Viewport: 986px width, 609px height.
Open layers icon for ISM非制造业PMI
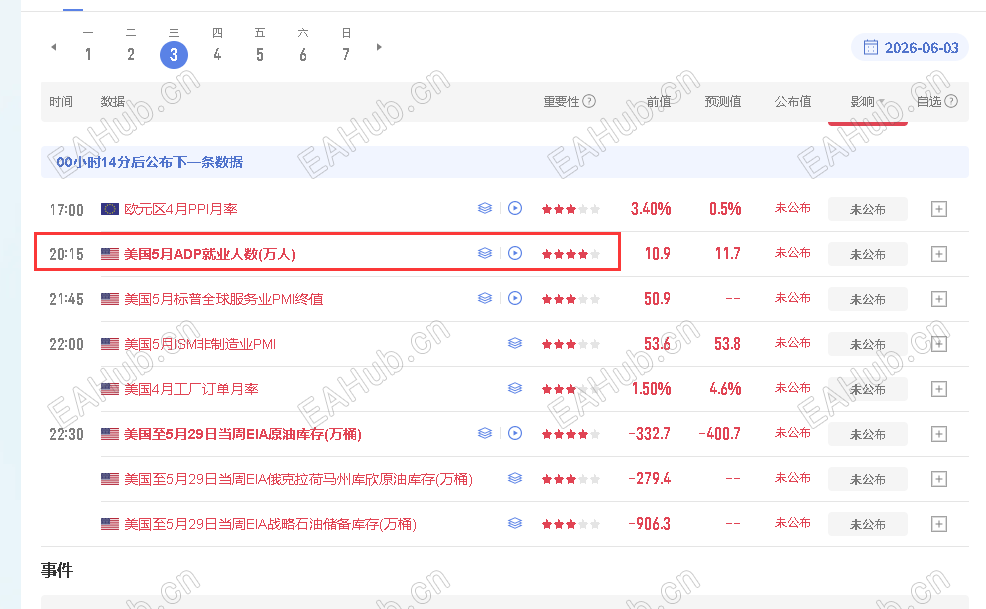click(515, 344)
